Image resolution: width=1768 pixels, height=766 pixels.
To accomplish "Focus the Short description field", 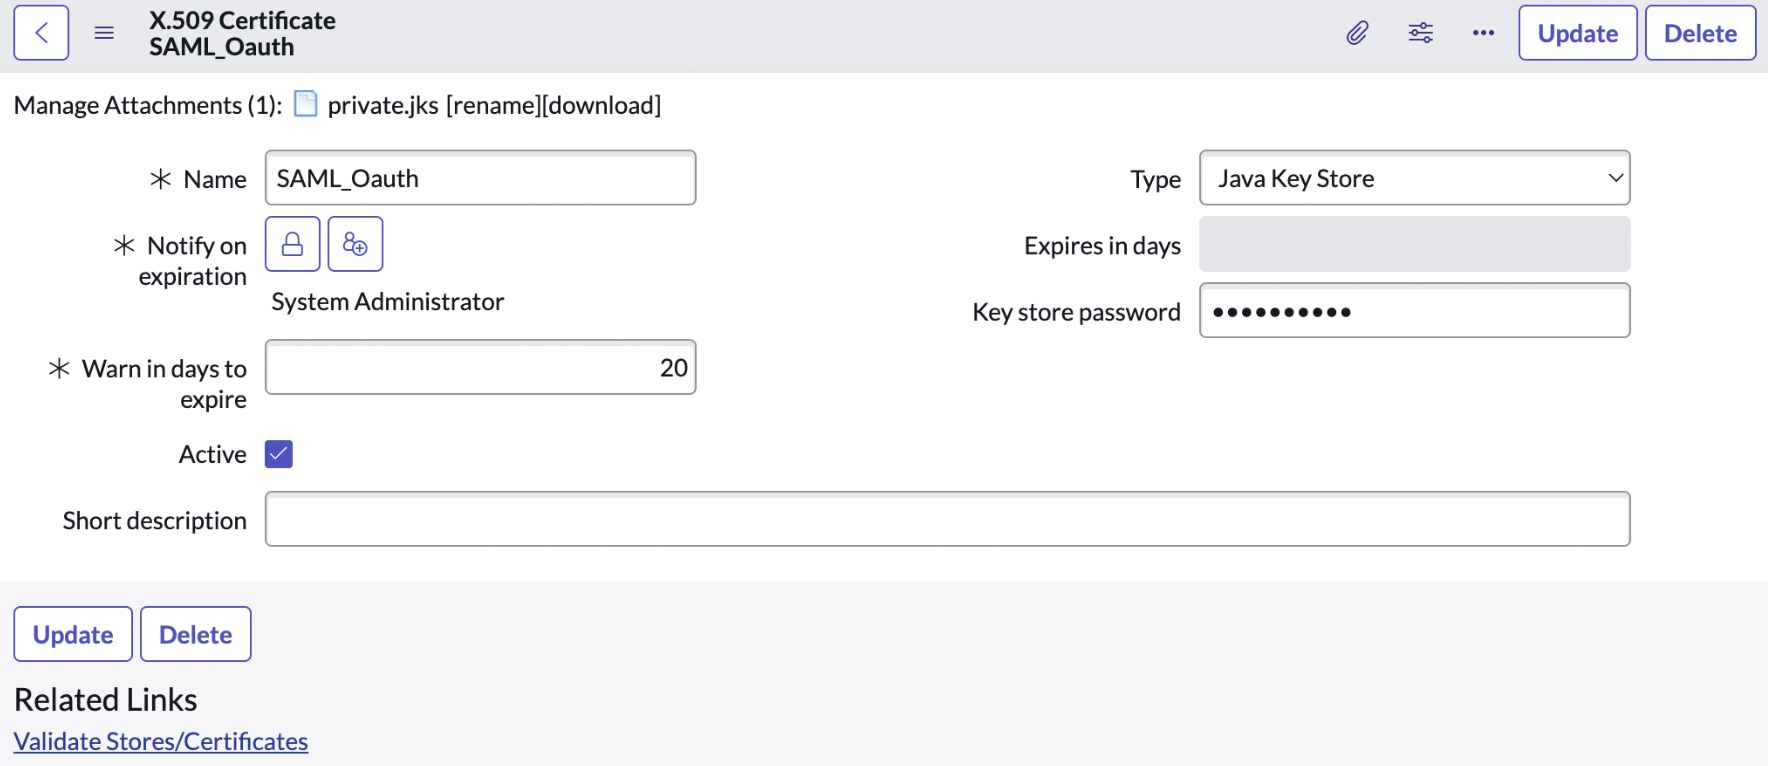I will coord(947,519).
